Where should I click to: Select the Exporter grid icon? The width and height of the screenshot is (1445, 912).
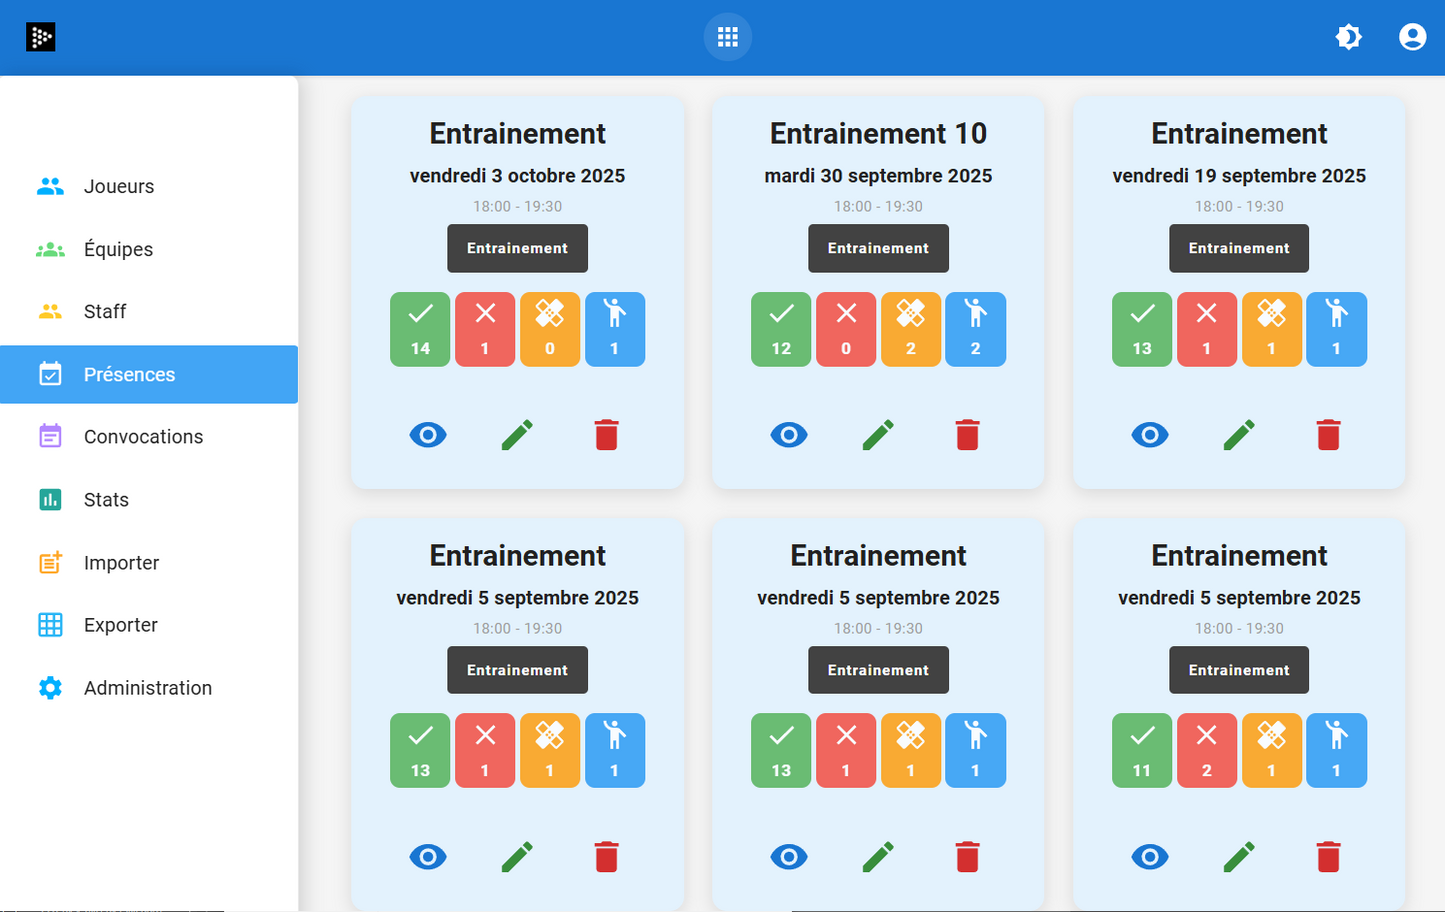coord(49,624)
